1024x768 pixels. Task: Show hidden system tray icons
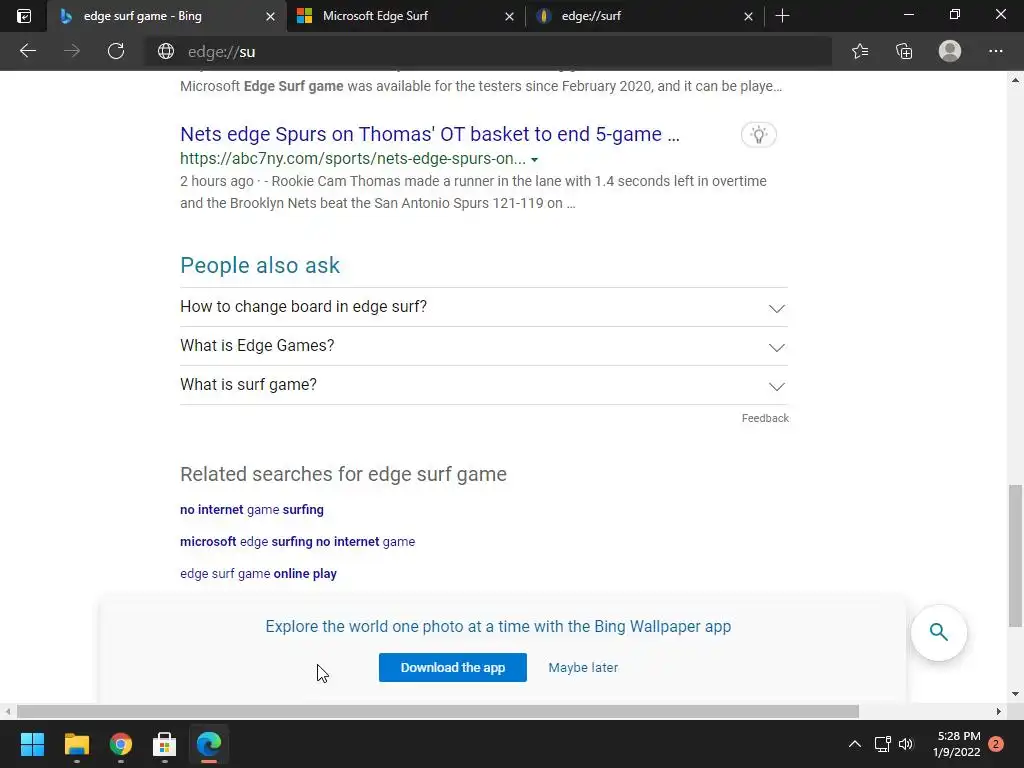click(x=854, y=744)
